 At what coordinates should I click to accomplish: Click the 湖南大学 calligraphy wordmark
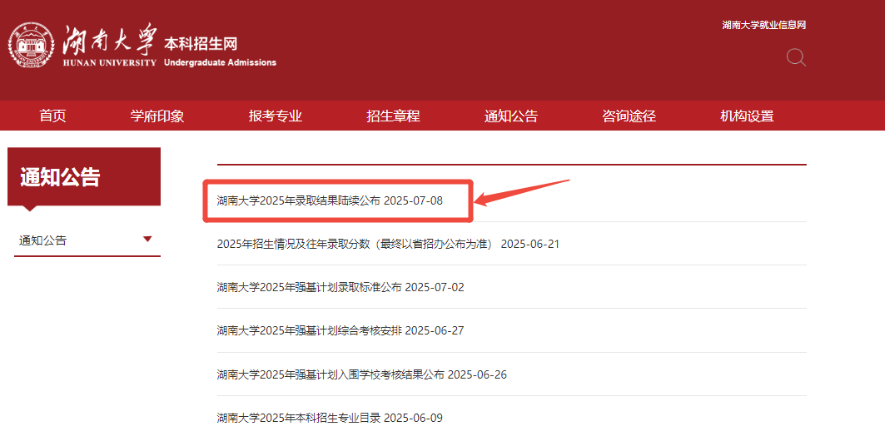110,41
